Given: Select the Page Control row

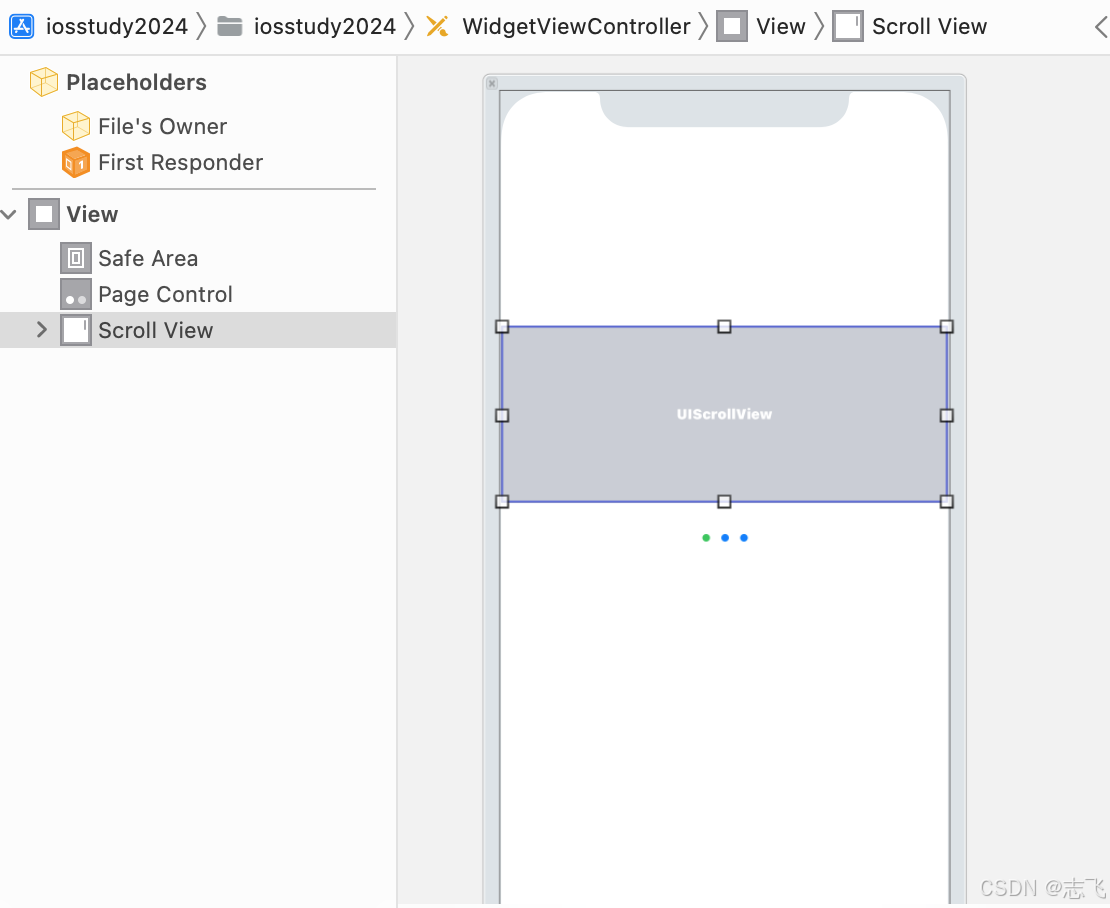Looking at the screenshot, I should coord(198,294).
